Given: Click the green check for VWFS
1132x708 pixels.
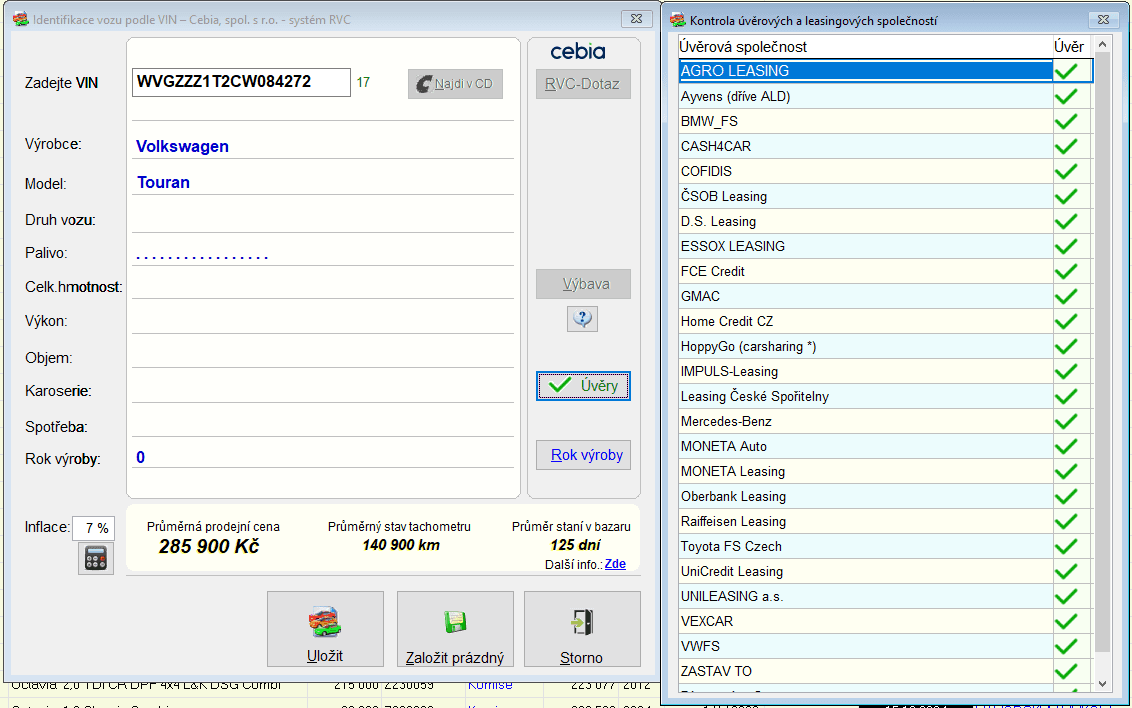Looking at the screenshot, I should pos(1066,647).
